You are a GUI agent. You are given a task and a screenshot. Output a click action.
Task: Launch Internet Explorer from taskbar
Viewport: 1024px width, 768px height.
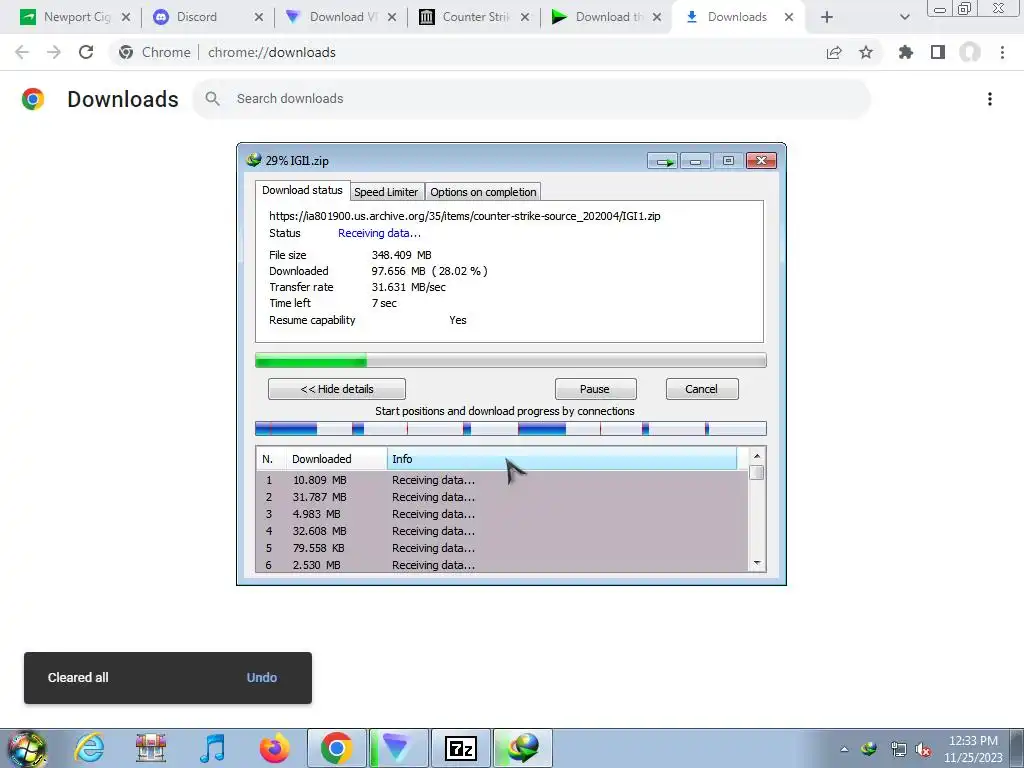click(89, 748)
